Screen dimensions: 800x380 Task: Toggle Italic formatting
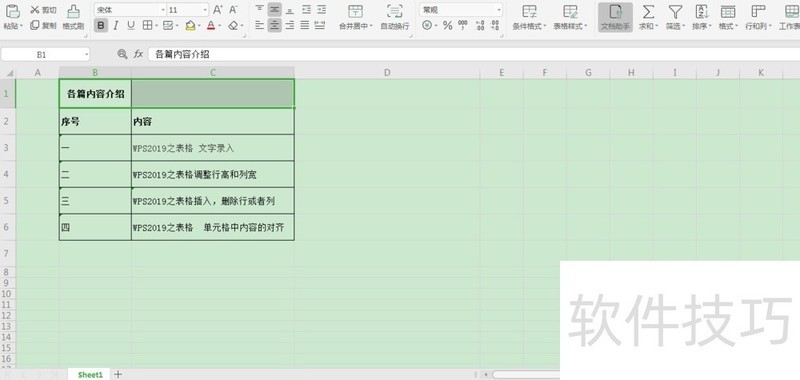point(116,26)
